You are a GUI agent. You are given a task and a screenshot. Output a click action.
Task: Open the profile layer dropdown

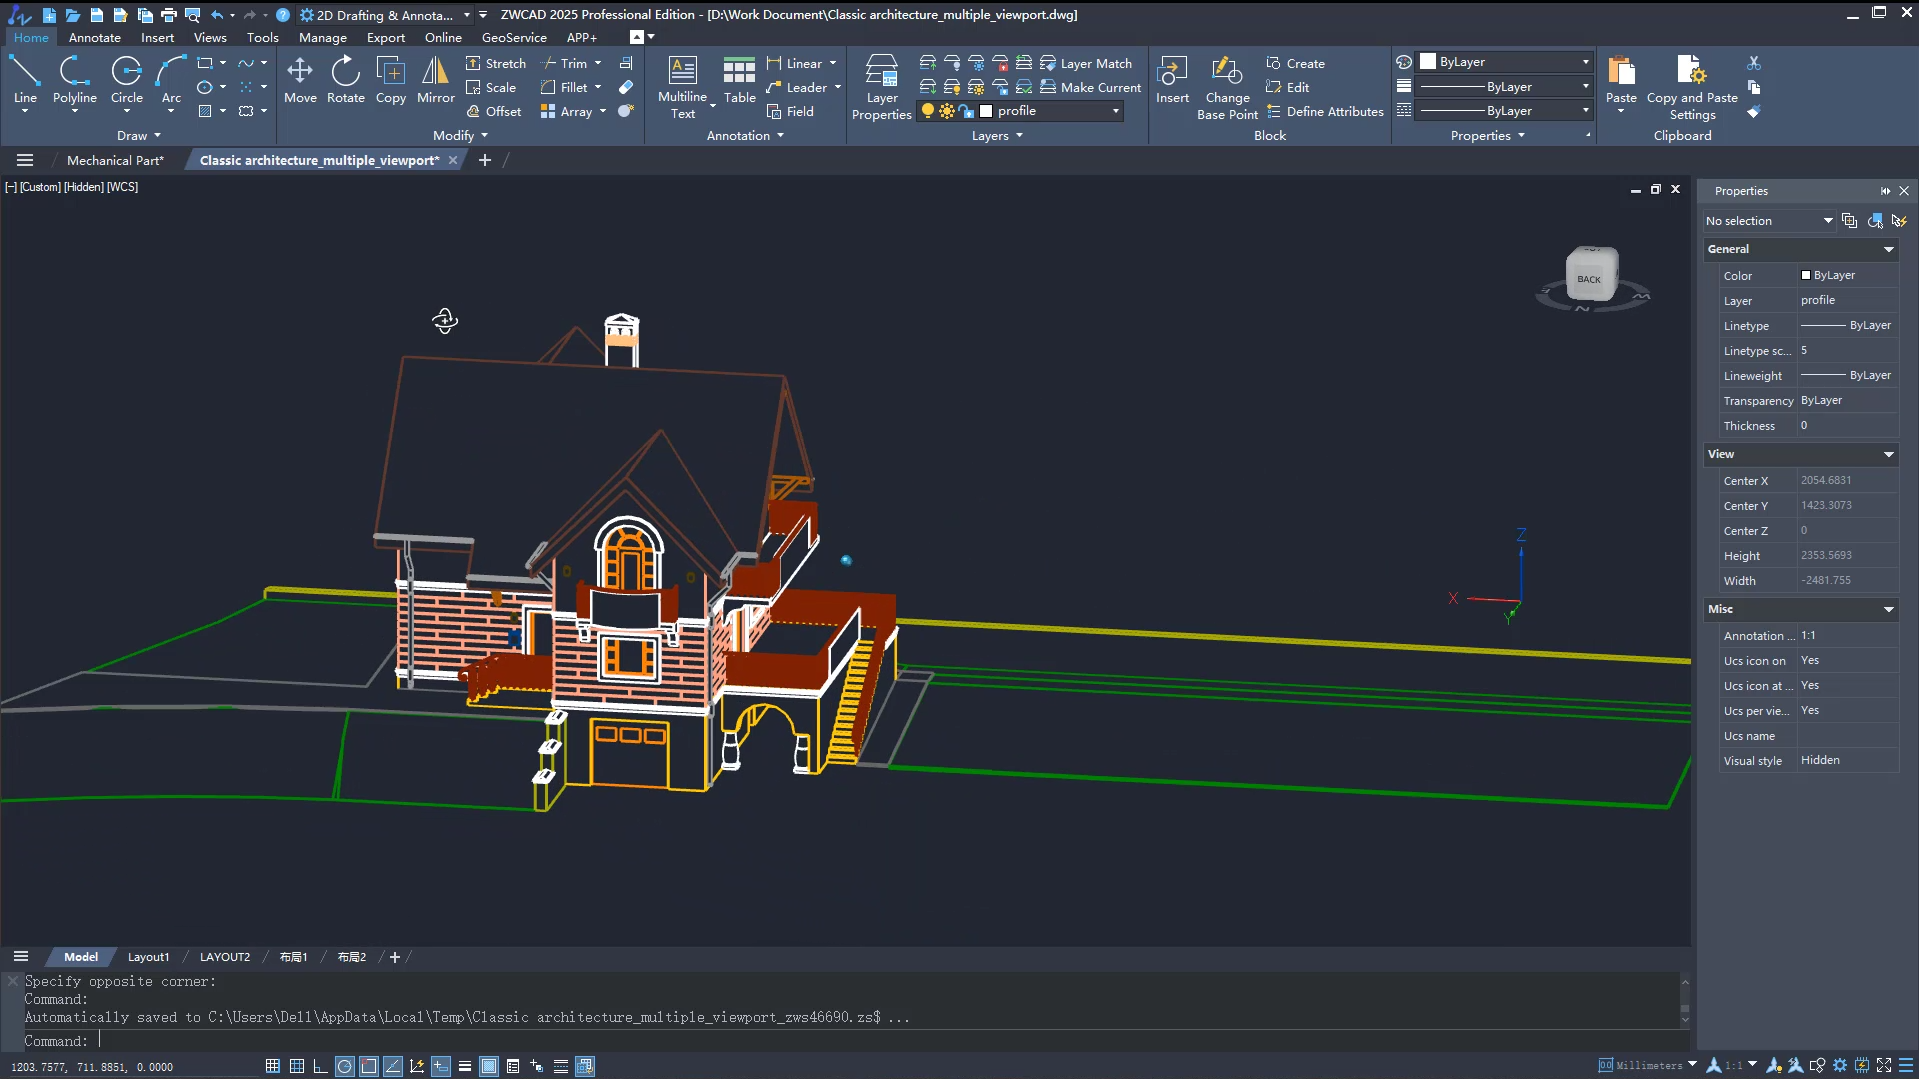pos(1115,111)
